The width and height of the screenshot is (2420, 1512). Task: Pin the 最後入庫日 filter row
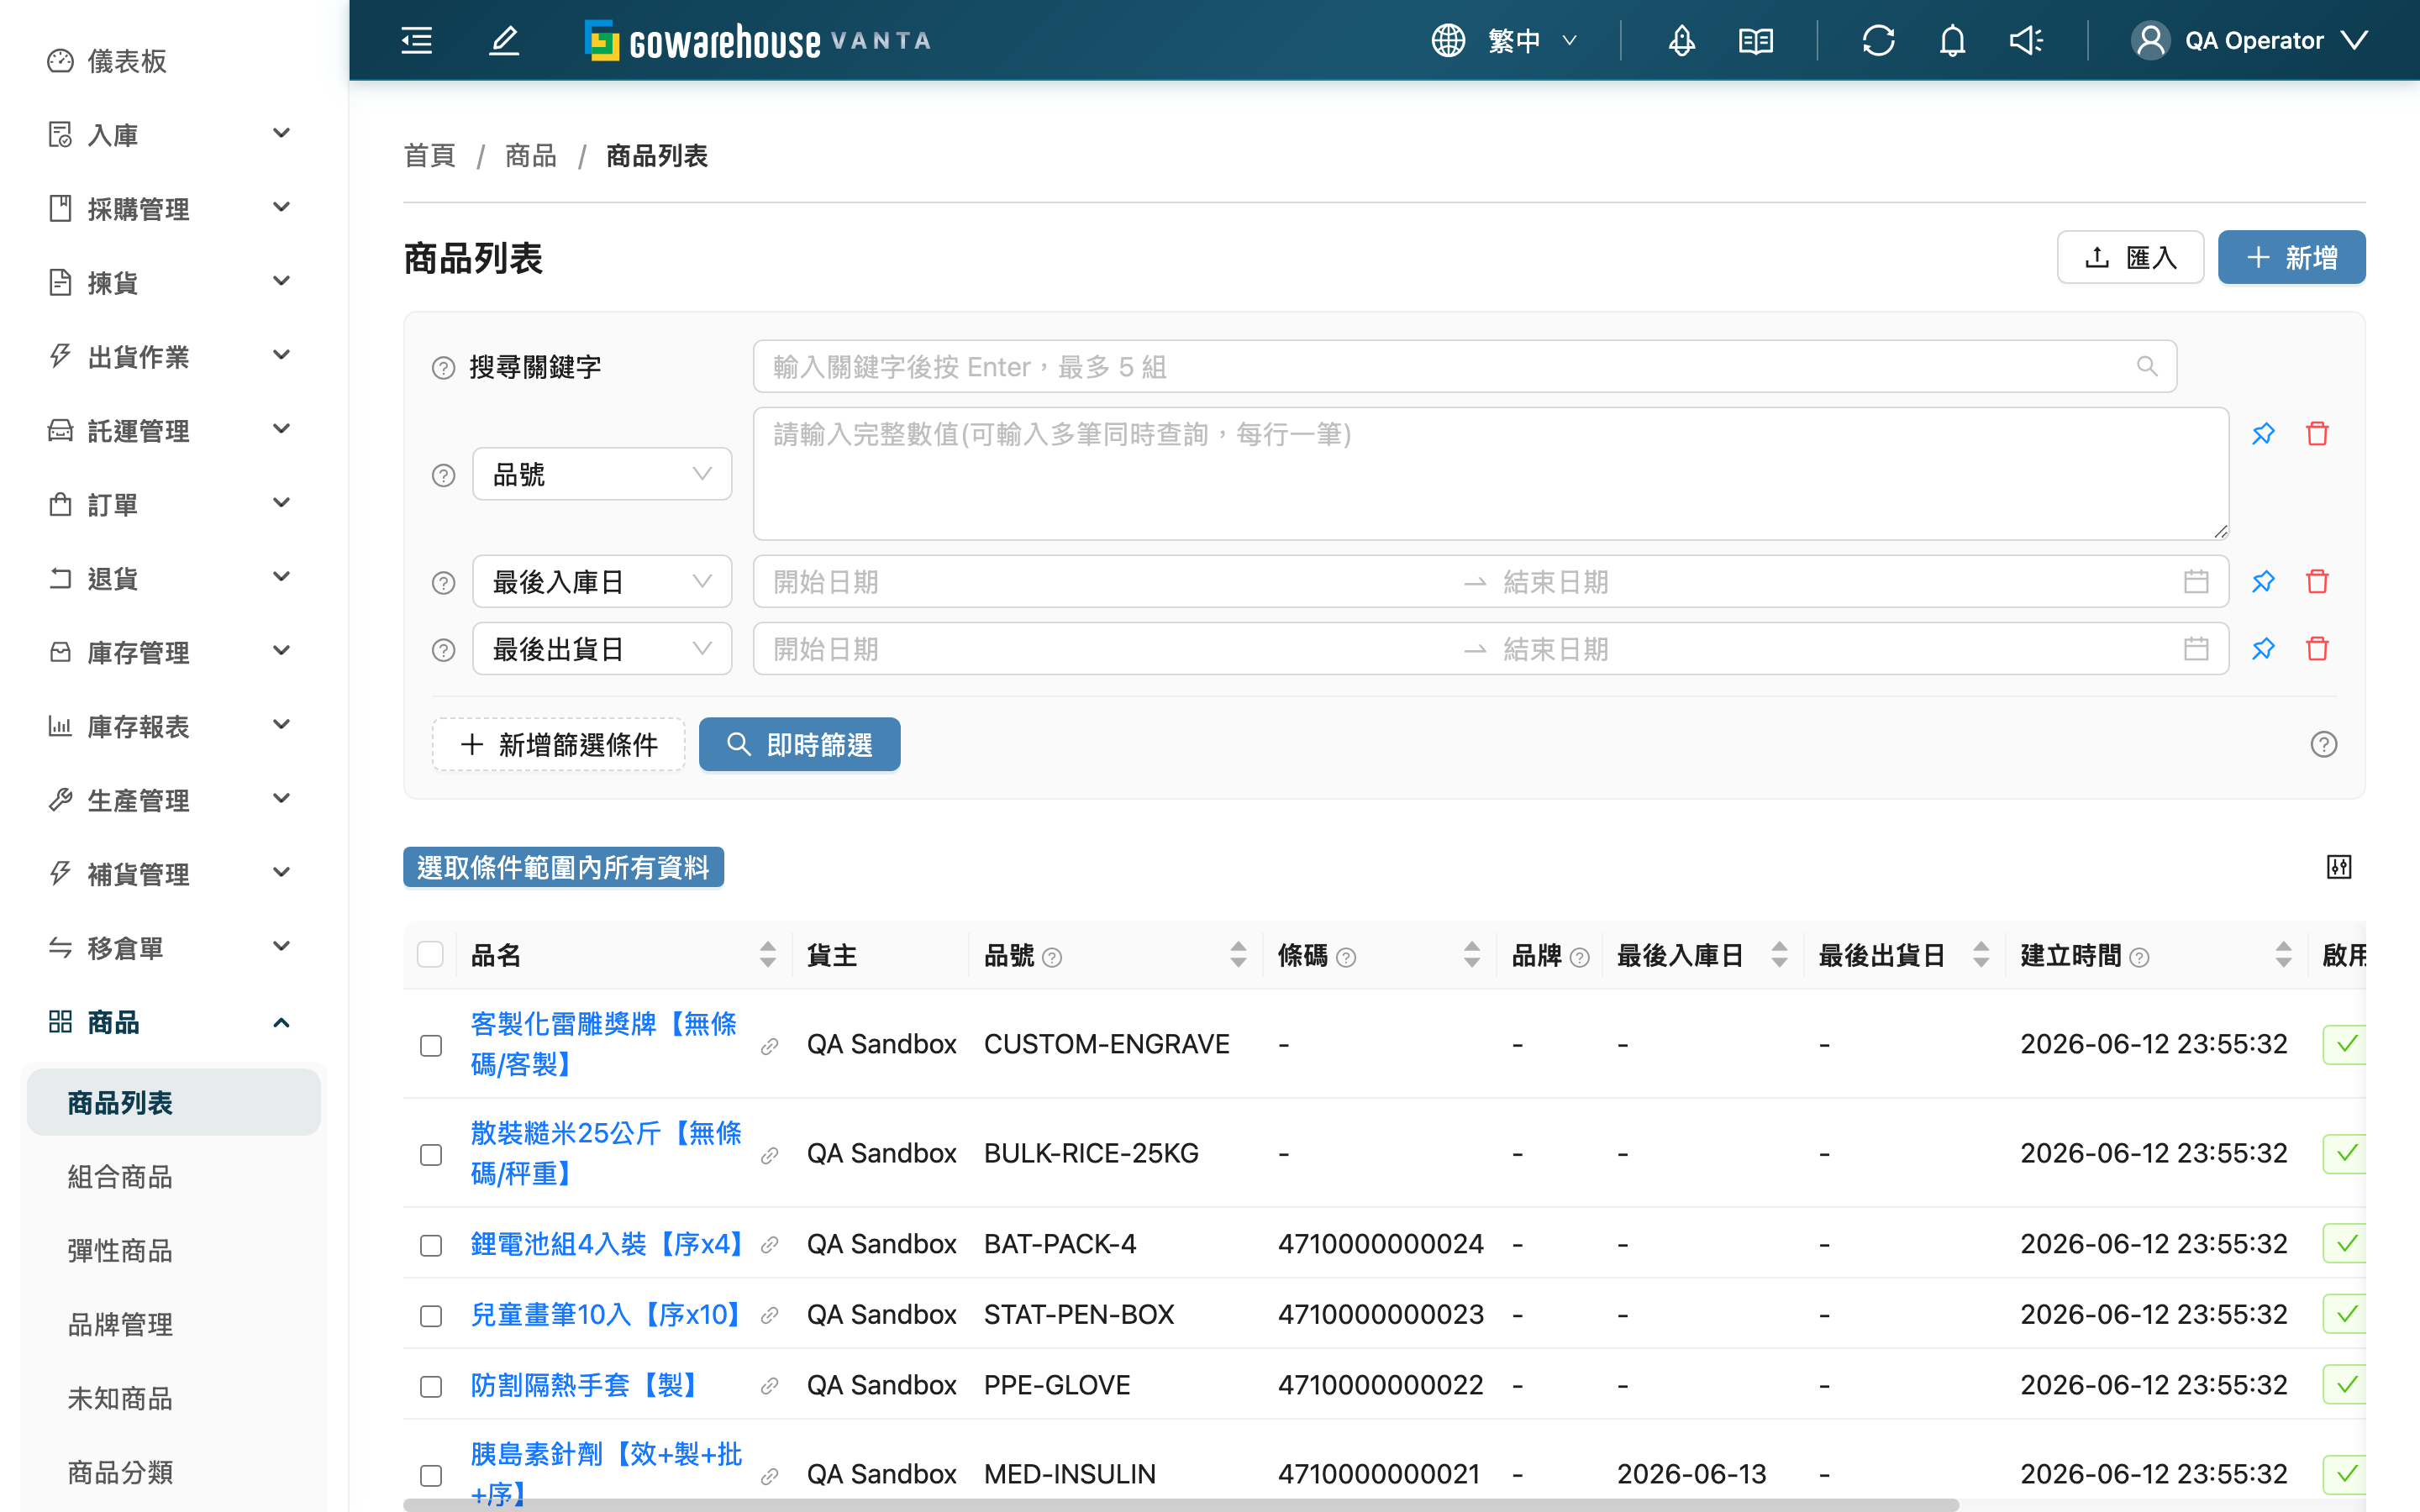[x=2263, y=581]
